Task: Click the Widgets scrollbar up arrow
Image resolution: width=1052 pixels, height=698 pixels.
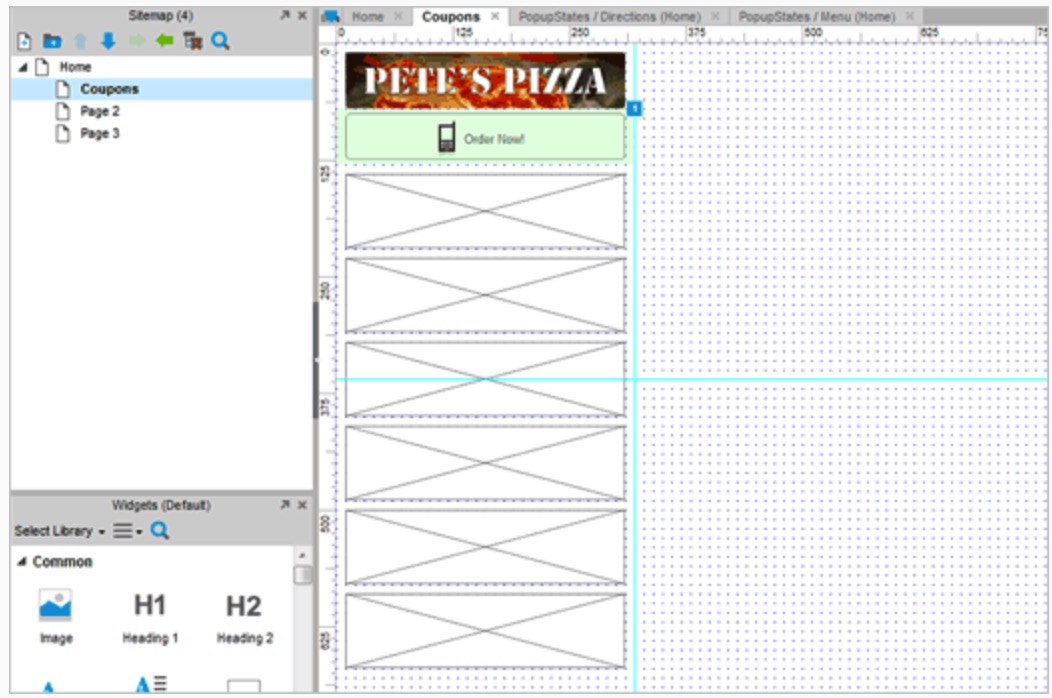Action: [302, 556]
